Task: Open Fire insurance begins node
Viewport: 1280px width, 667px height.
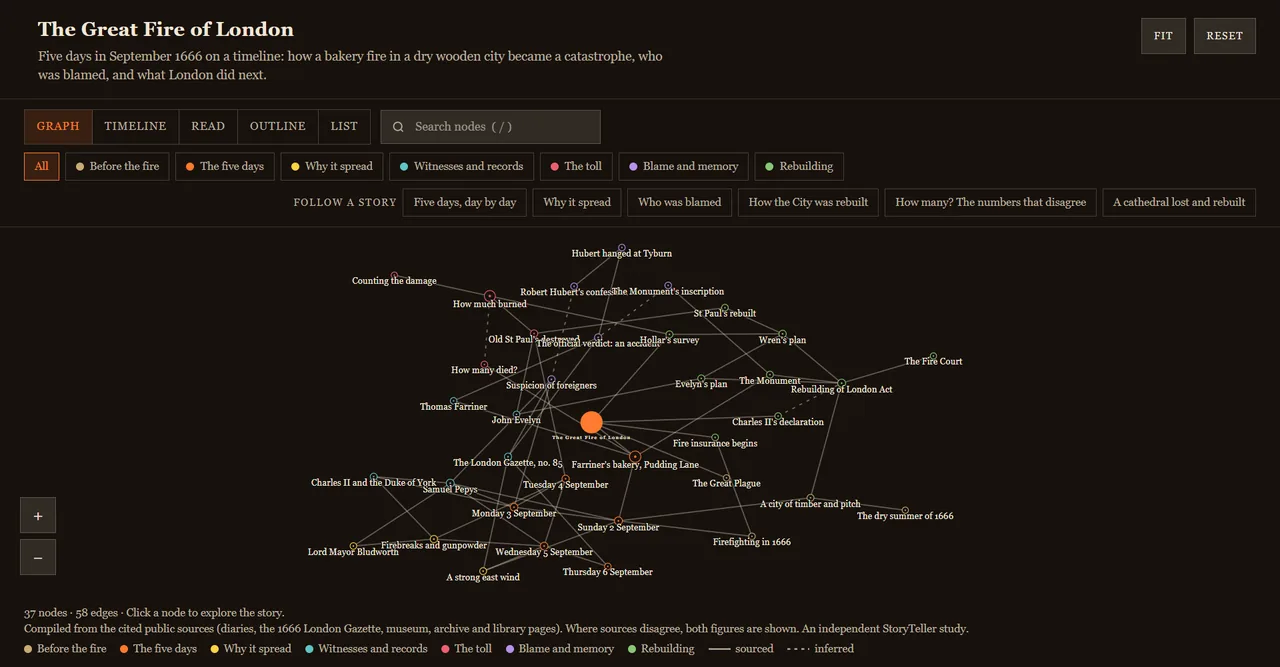Action: pos(715,437)
